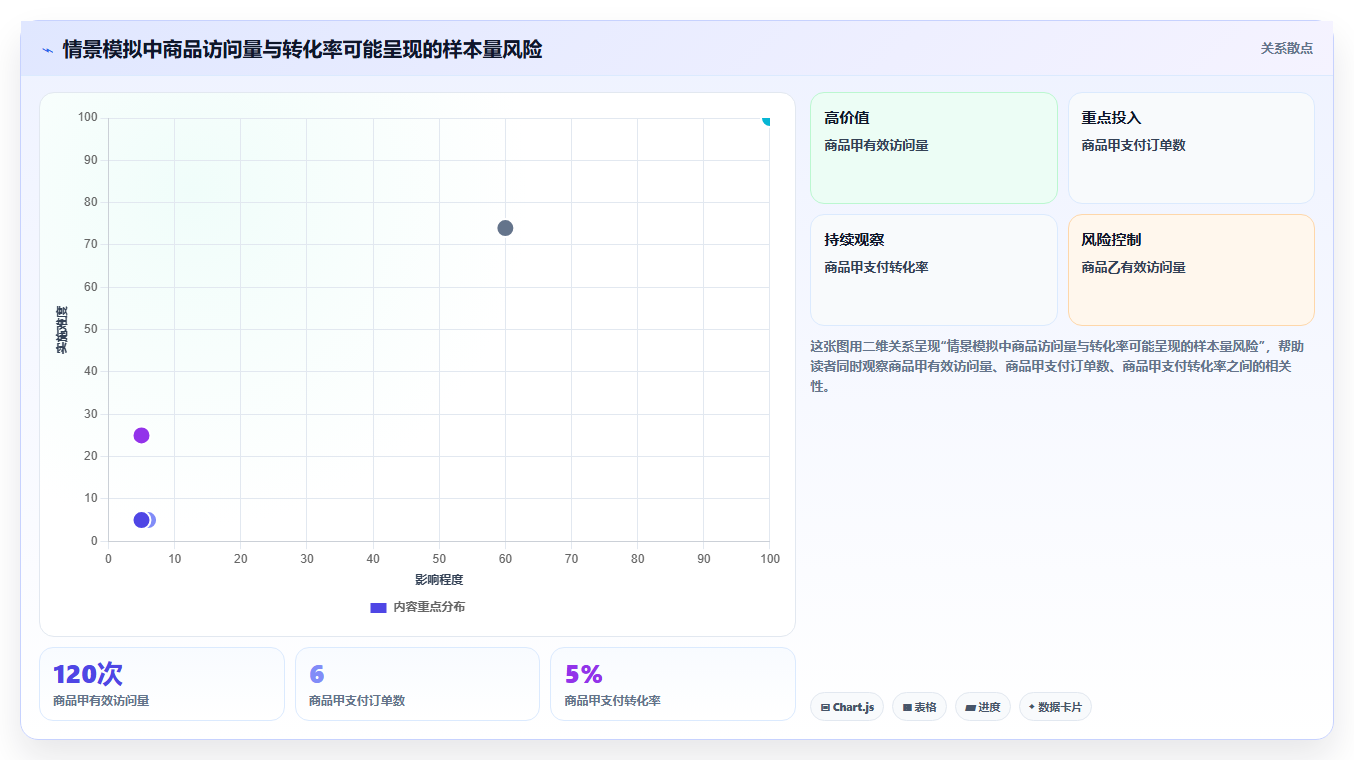The width and height of the screenshot is (1354, 760).
Task: Click the 实施难度 y-axis title
Action: (x=62, y=330)
